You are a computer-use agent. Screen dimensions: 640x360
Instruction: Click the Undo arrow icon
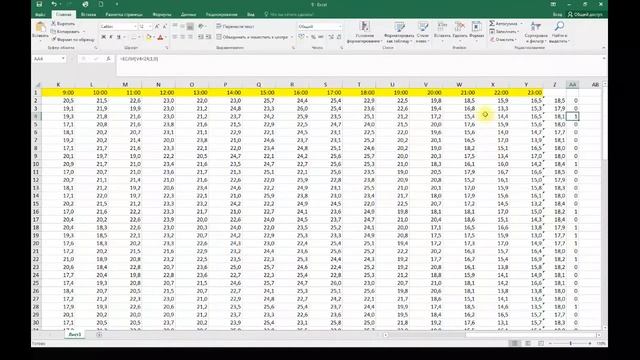click(54, 4)
